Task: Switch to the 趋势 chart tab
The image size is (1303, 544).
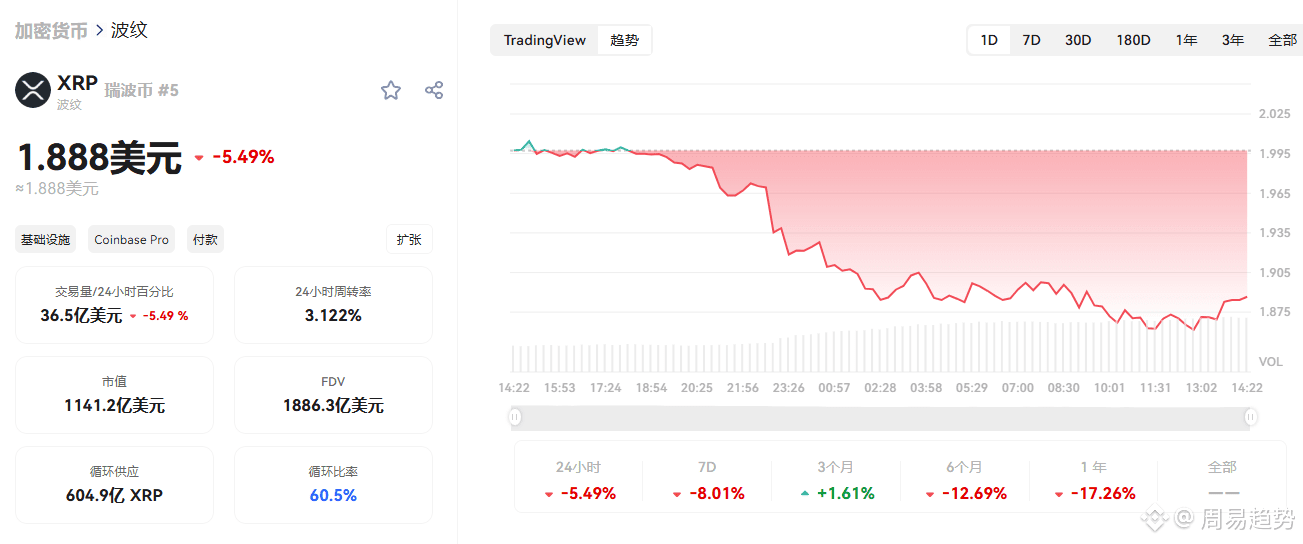Action: click(x=624, y=40)
